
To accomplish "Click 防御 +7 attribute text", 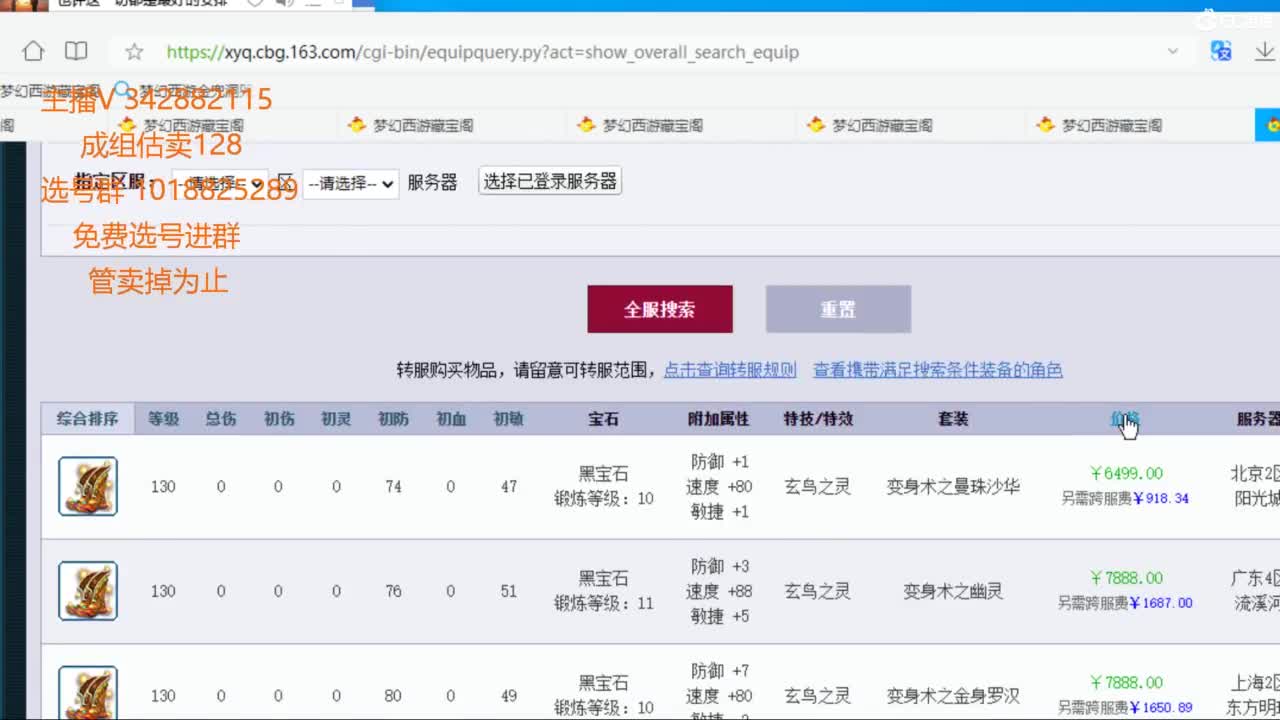I will coord(719,671).
